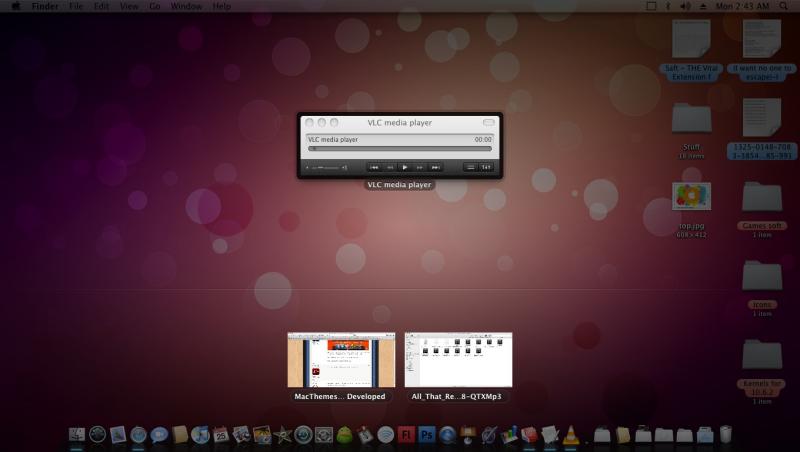Skip to next track in VLC
800x452 pixels.
[x=435, y=167]
